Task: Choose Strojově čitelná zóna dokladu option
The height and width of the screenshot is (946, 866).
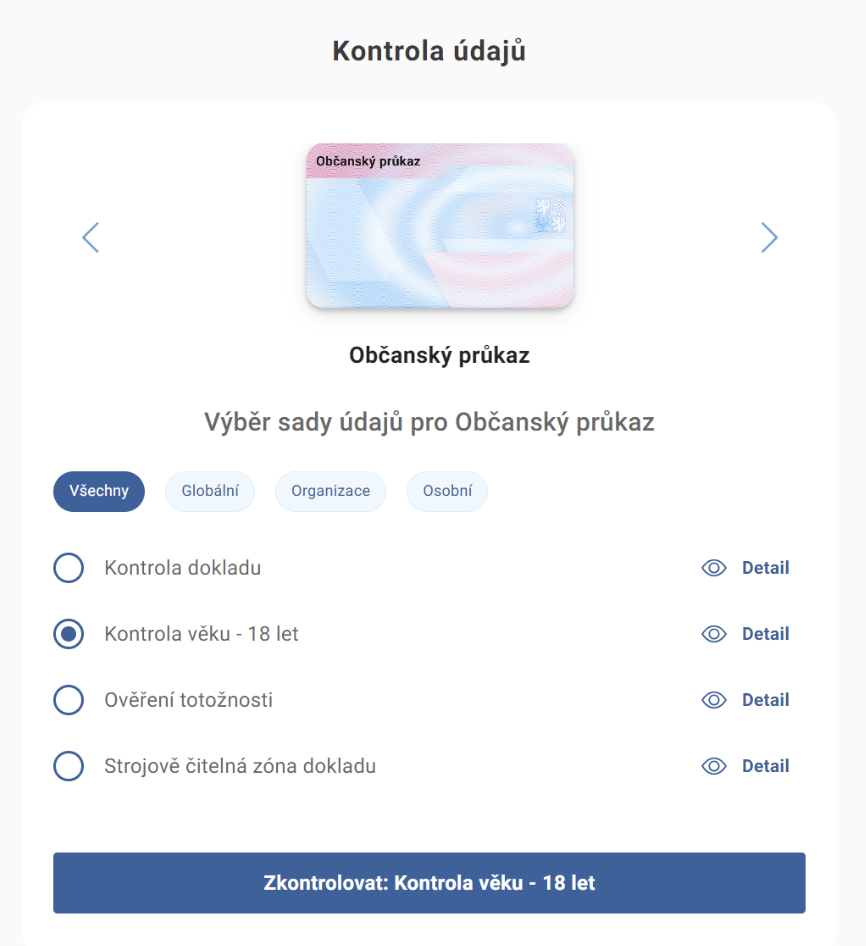Action: pyautogui.click(x=68, y=766)
